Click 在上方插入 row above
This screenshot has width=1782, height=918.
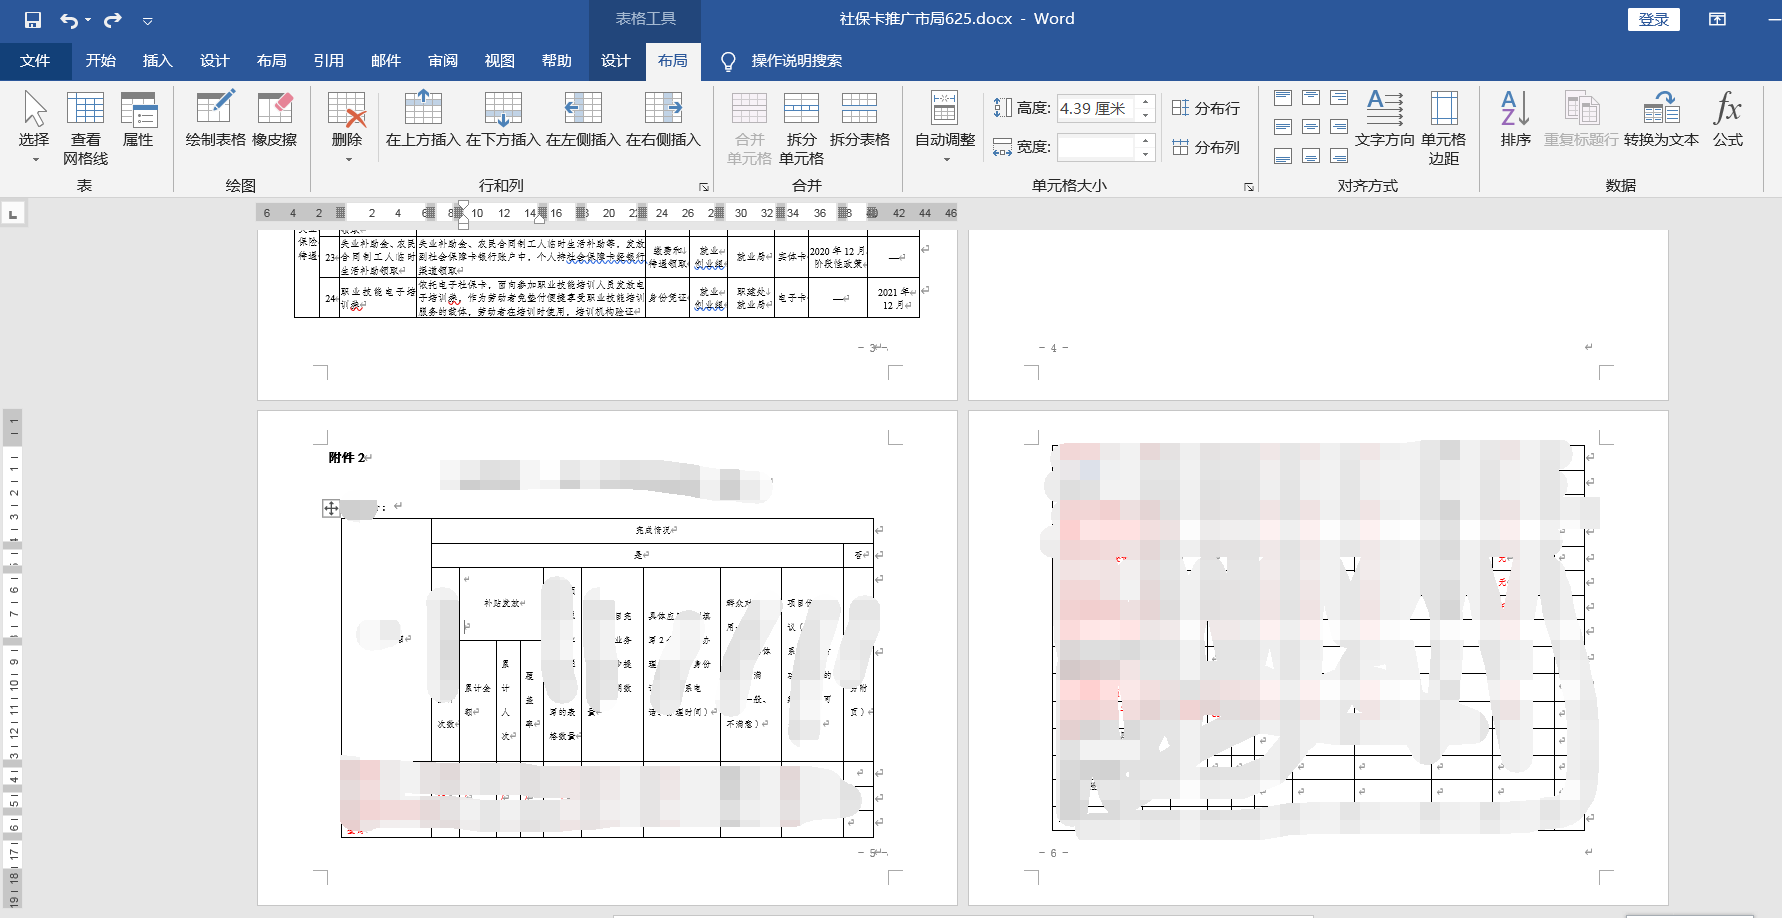tap(423, 120)
